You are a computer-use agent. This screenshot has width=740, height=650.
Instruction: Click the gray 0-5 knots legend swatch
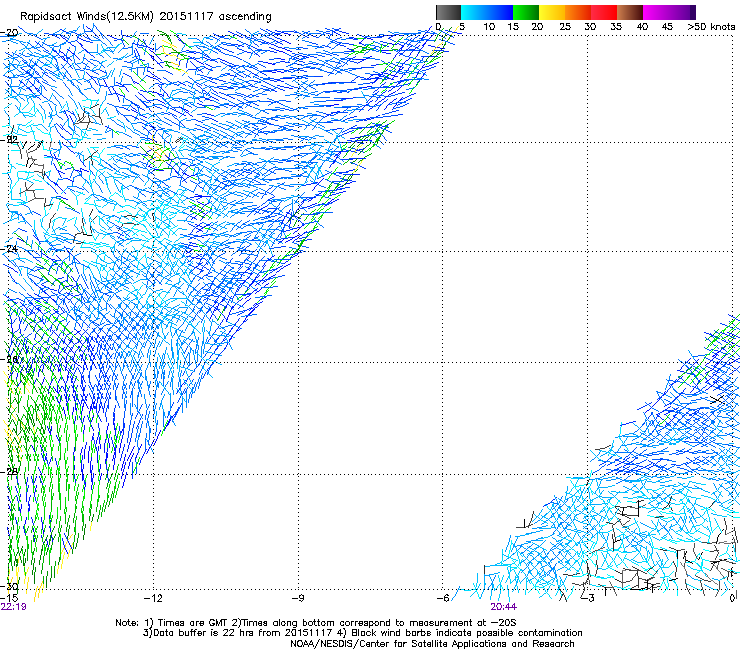coord(448,12)
